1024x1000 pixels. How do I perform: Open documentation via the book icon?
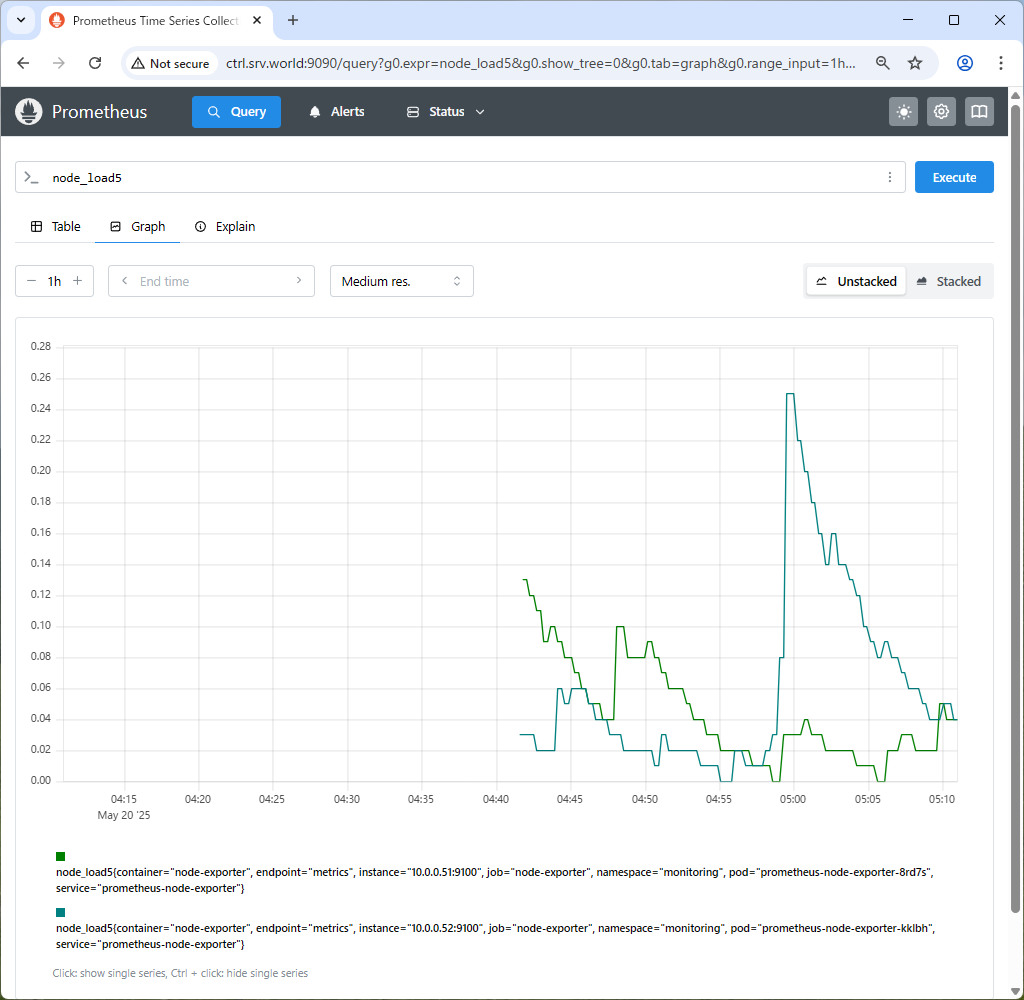[979, 112]
